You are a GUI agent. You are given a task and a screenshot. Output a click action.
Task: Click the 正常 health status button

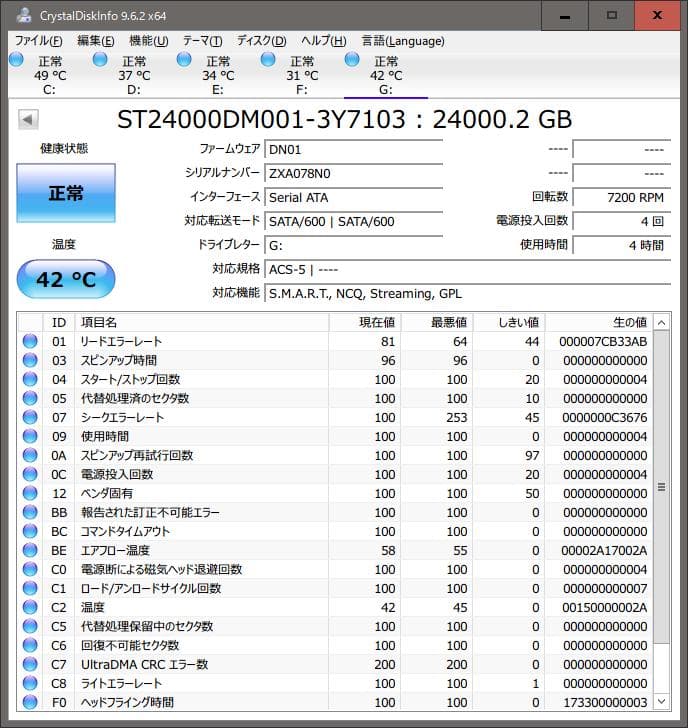pyautogui.click(x=66, y=193)
